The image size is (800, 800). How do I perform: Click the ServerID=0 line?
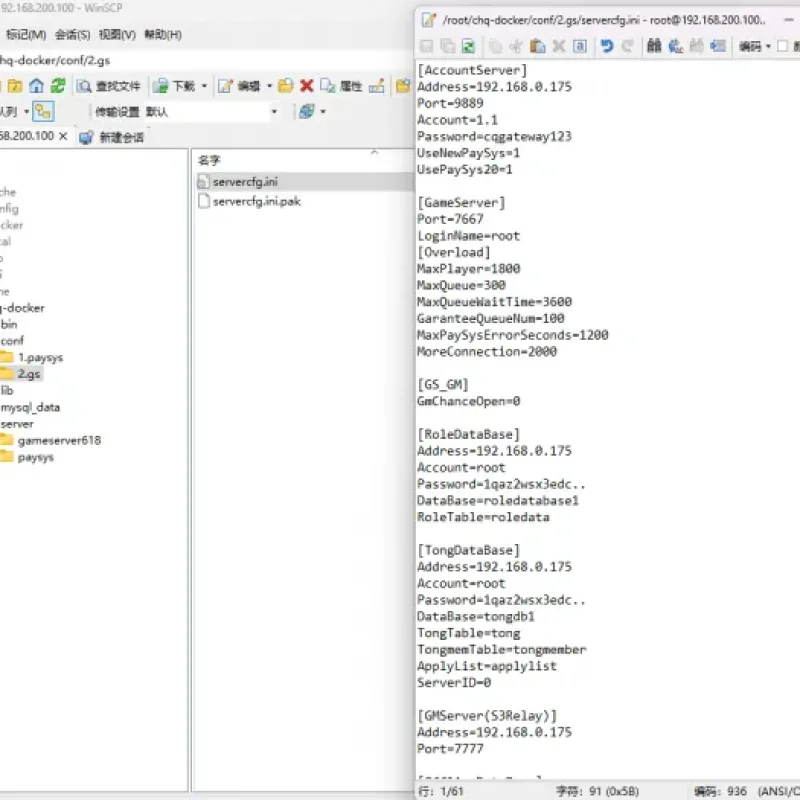tap(454, 683)
